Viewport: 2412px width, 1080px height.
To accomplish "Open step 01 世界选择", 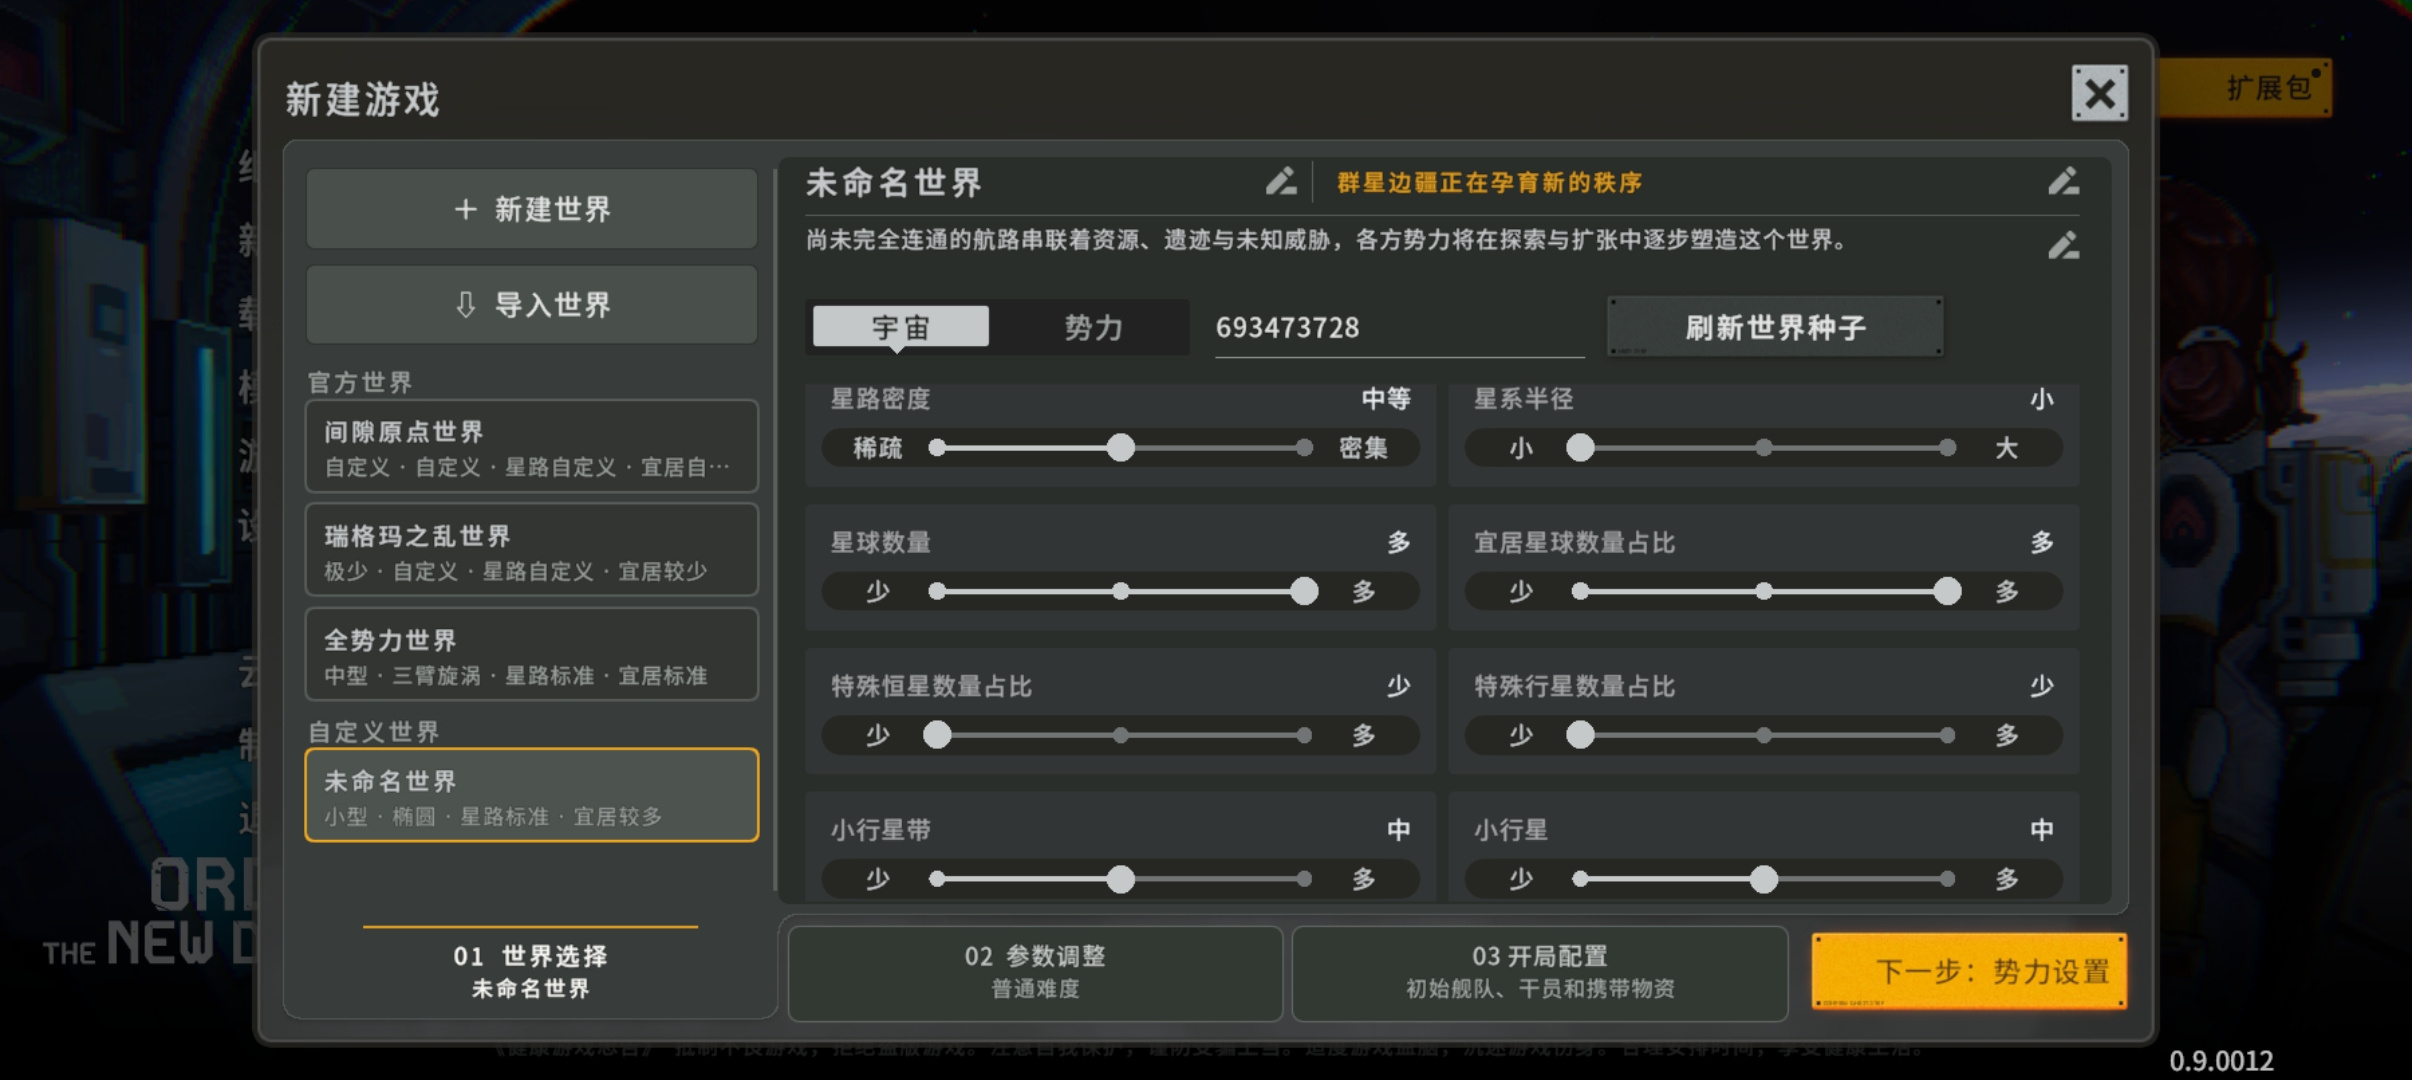I will point(530,971).
